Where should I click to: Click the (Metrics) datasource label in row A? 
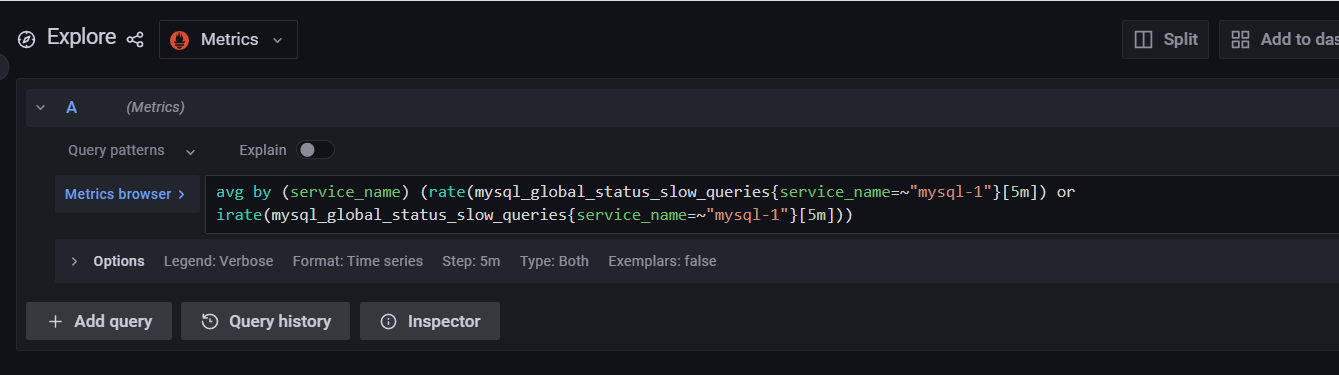point(155,107)
